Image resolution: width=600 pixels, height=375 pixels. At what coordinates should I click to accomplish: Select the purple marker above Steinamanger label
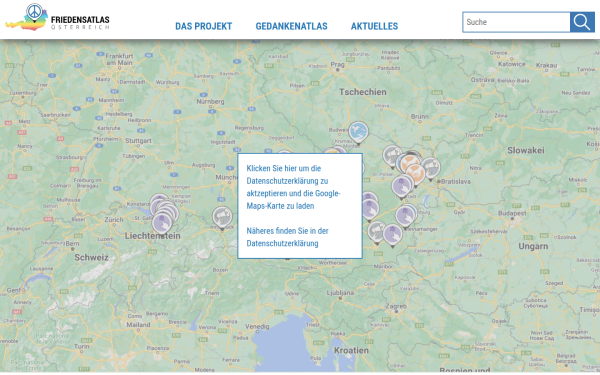[x=405, y=216]
